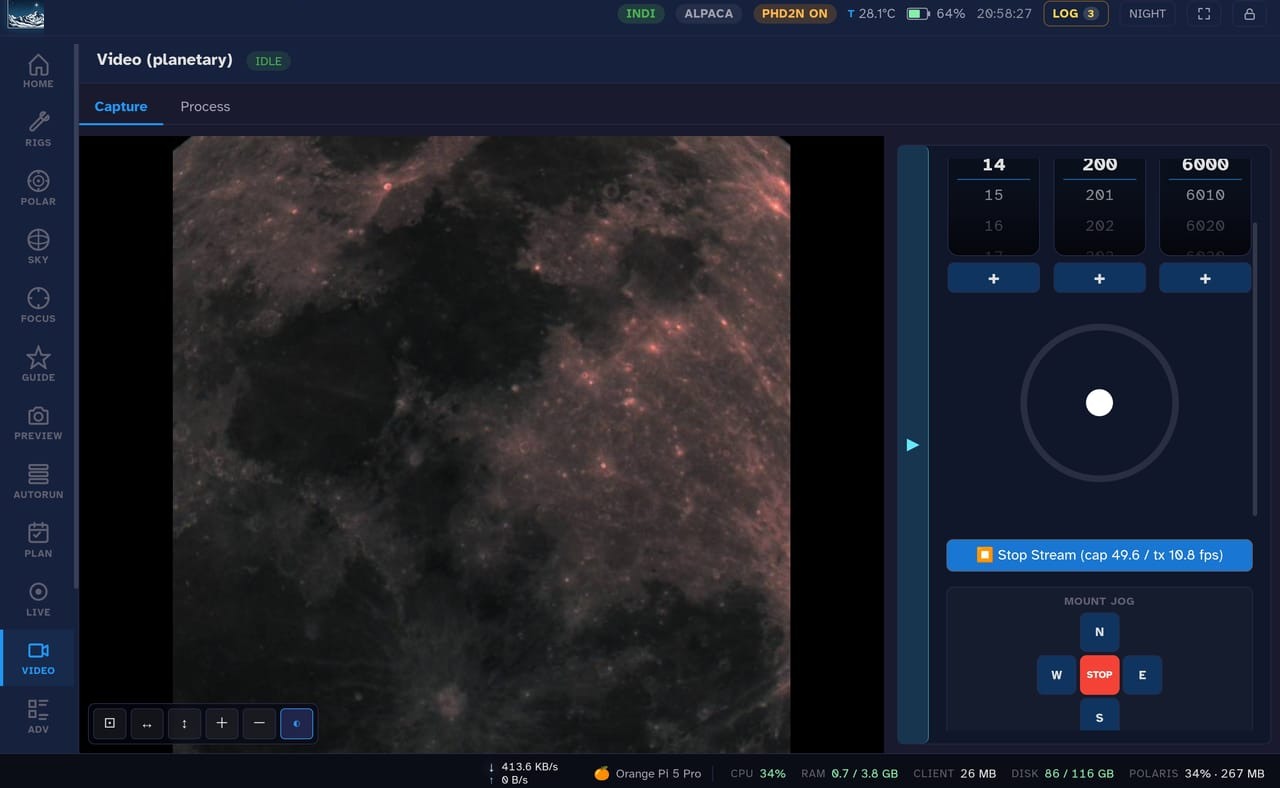
Task: Jog the mount West
Action: pyautogui.click(x=1056, y=675)
